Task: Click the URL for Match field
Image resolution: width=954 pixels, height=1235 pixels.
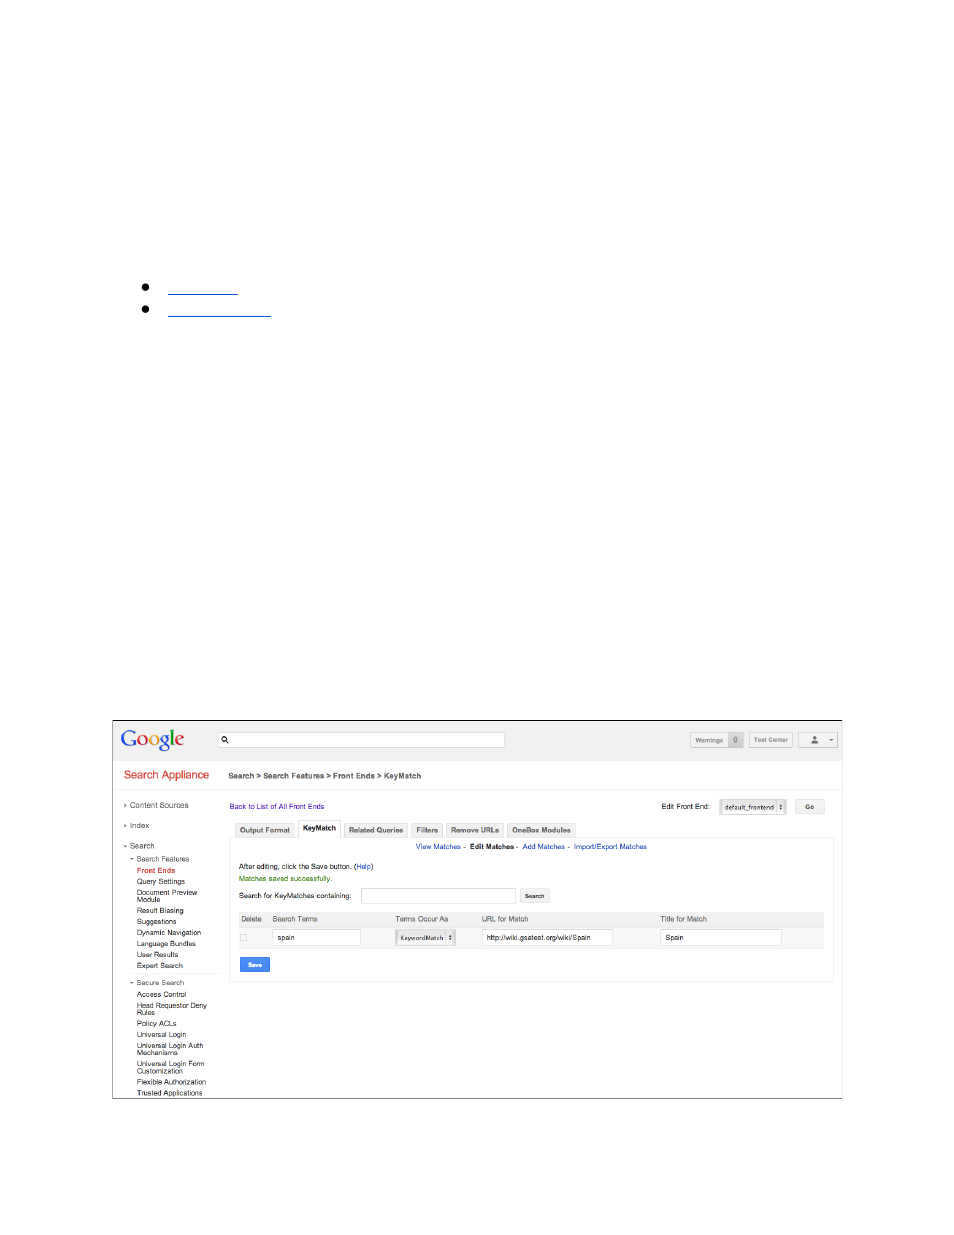Action: tap(547, 938)
